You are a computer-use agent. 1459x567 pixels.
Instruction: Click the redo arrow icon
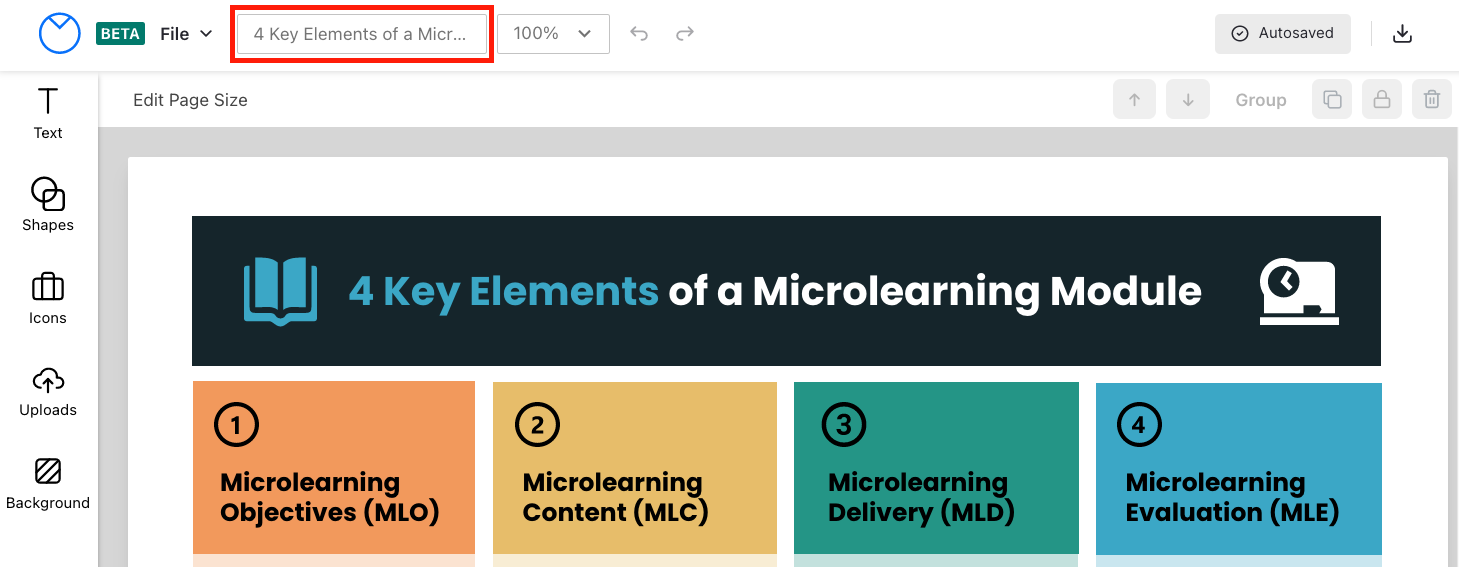coord(685,34)
